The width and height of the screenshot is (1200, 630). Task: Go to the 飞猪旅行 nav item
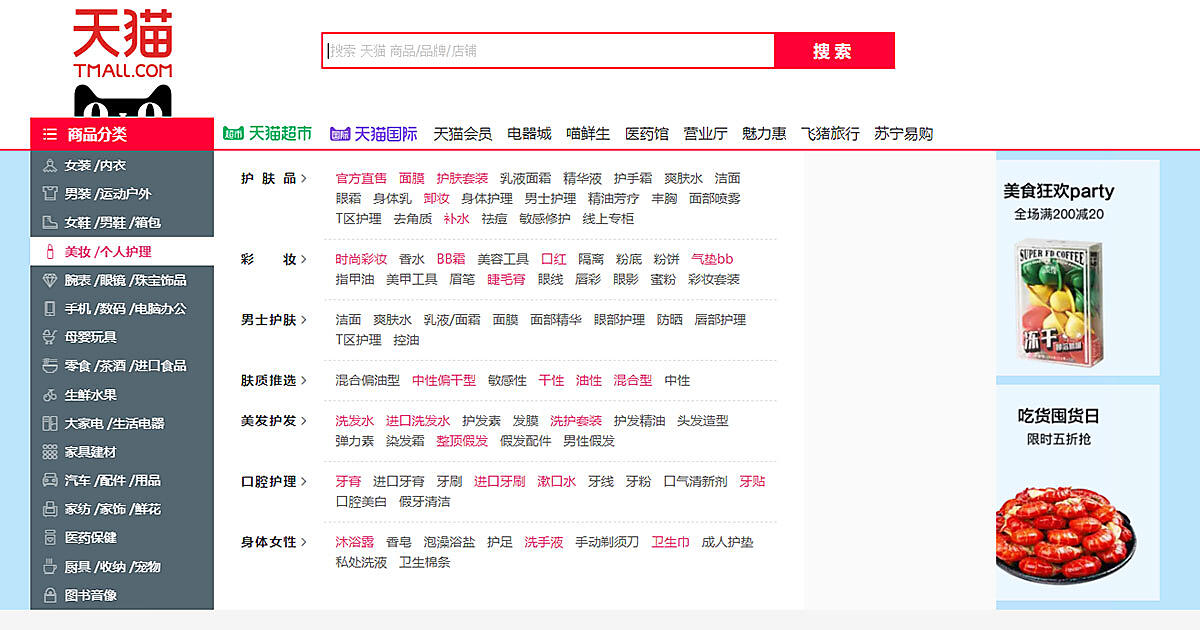(830, 133)
